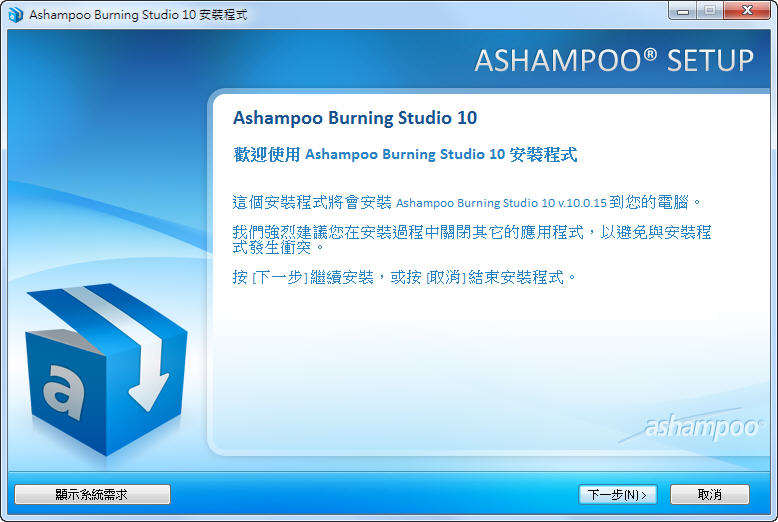Close the setup window
The width and height of the screenshot is (778, 522).
pos(747,11)
